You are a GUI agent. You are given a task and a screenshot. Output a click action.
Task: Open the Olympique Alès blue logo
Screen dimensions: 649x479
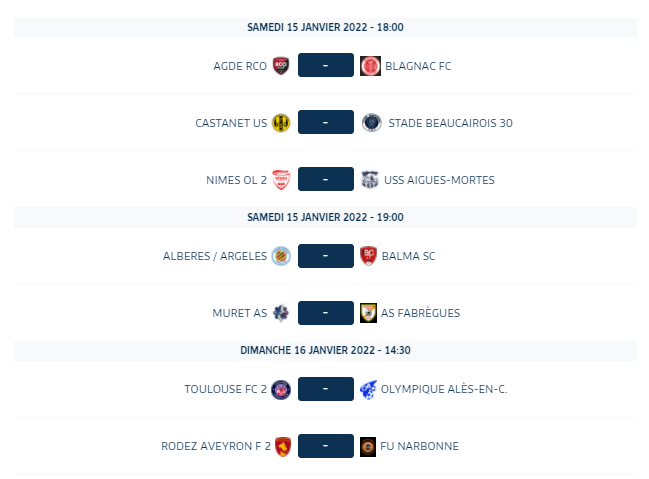pos(368,389)
